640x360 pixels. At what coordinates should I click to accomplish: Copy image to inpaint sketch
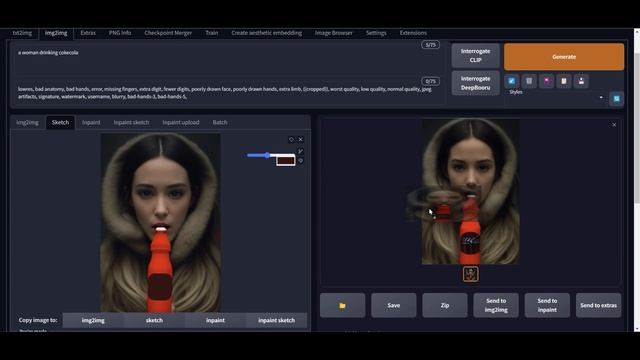click(276, 320)
